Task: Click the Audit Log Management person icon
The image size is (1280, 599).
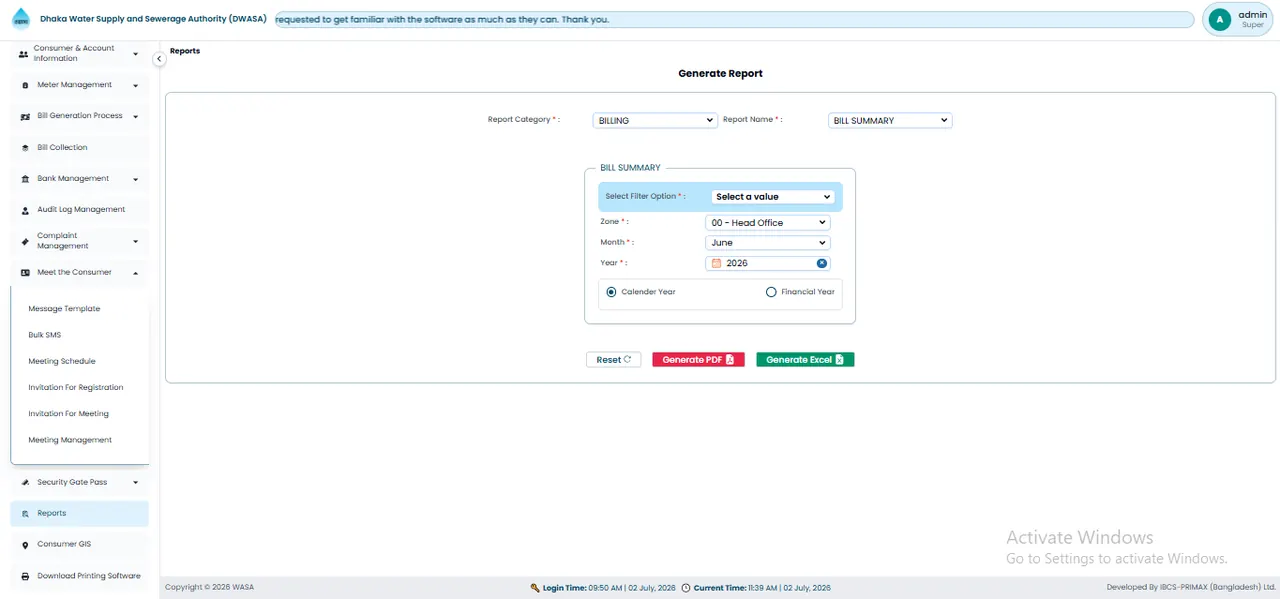Action: [x=25, y=210]
